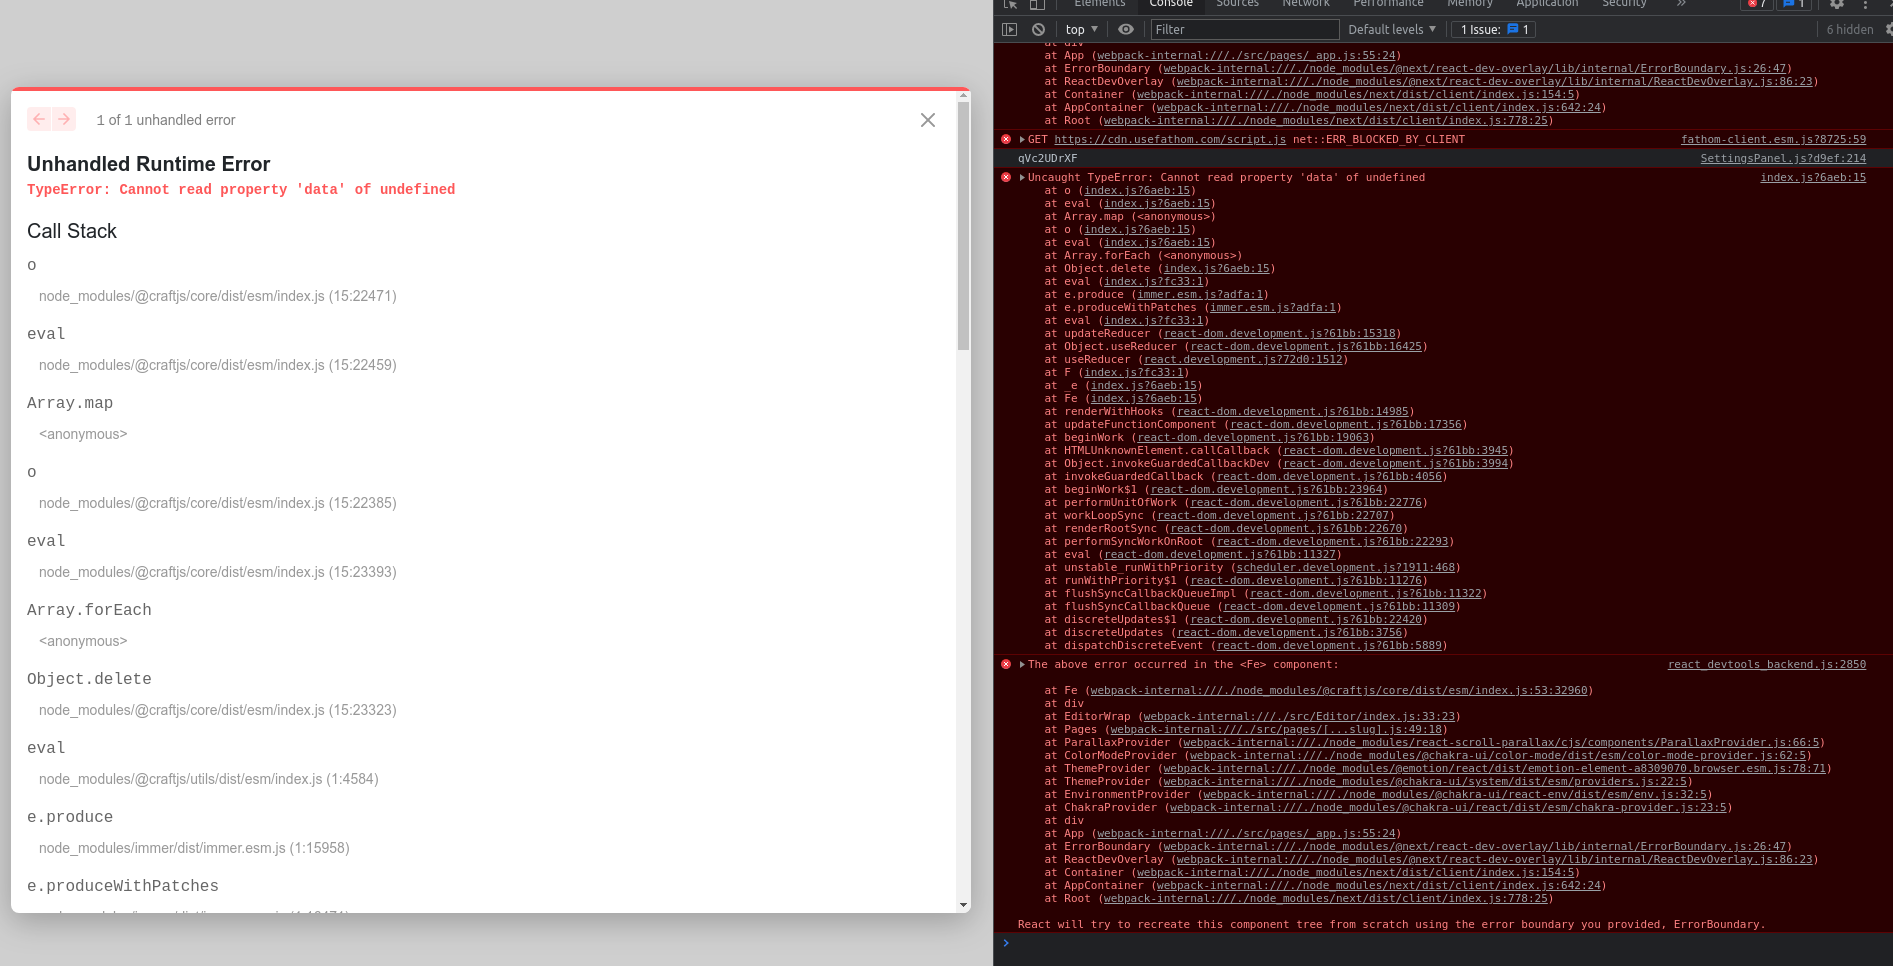Open SettingsPanel.js source at line 214
Screen dimensions: 1893x966
pyautogui.click(x=1783, y=158)
